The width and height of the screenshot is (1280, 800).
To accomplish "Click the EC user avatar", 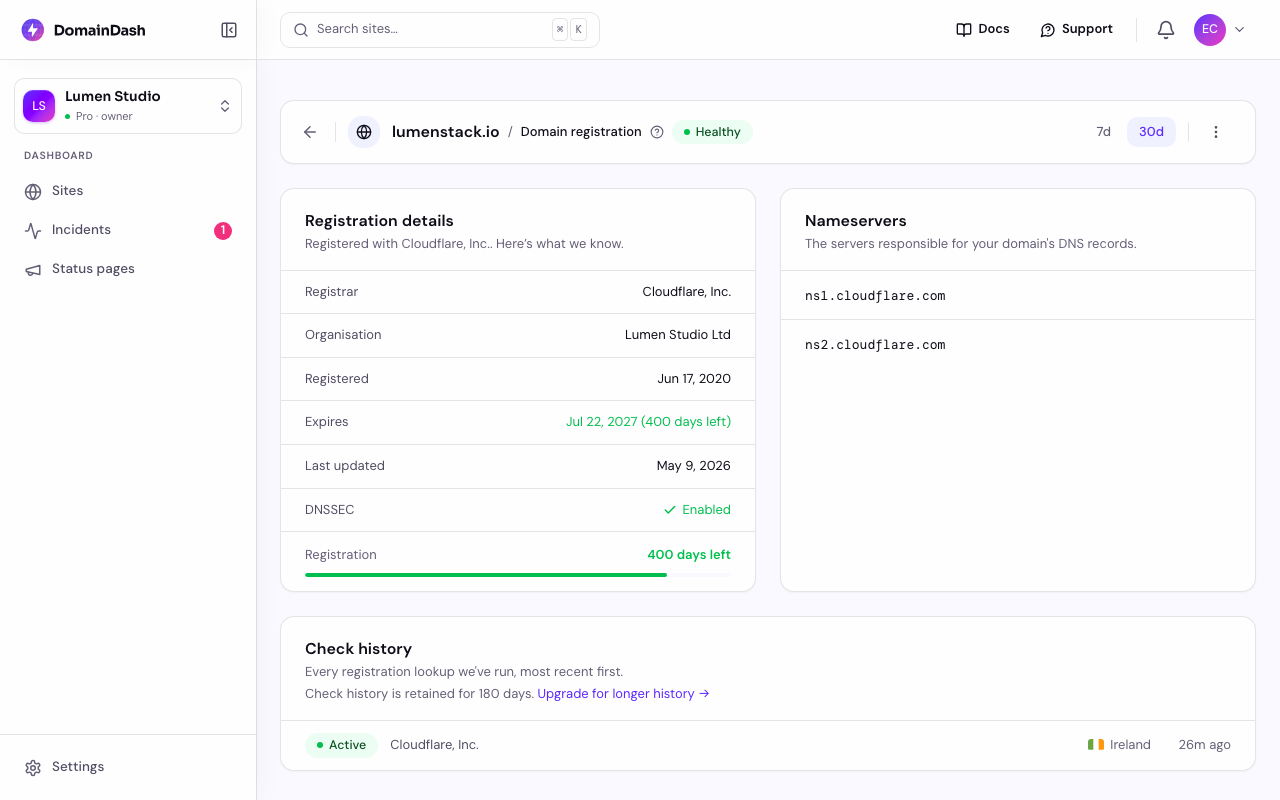I will [1210, 30].
